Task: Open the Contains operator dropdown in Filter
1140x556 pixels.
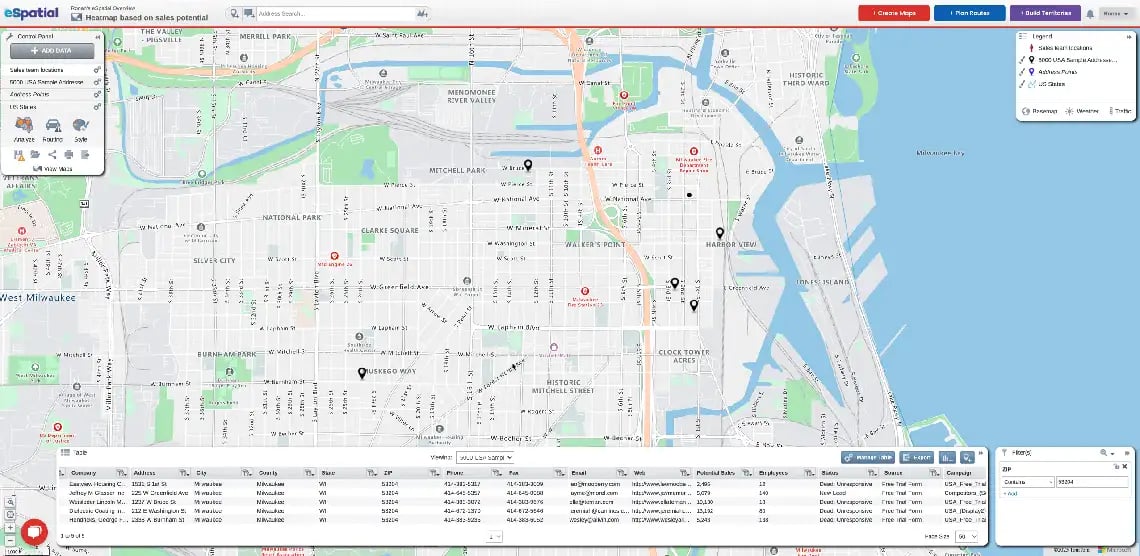Action: (x=1027, y=481)
